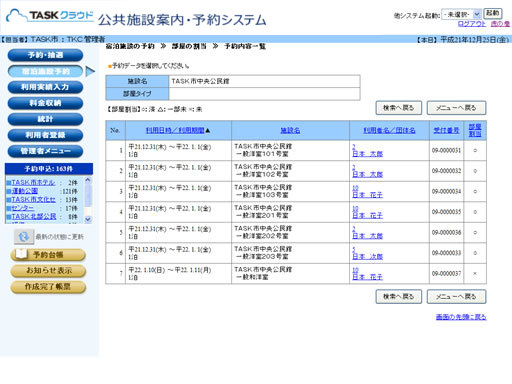The image size is (512, 384).
Task: Click the お知らせ表示 button
Action: pos(48,271)
